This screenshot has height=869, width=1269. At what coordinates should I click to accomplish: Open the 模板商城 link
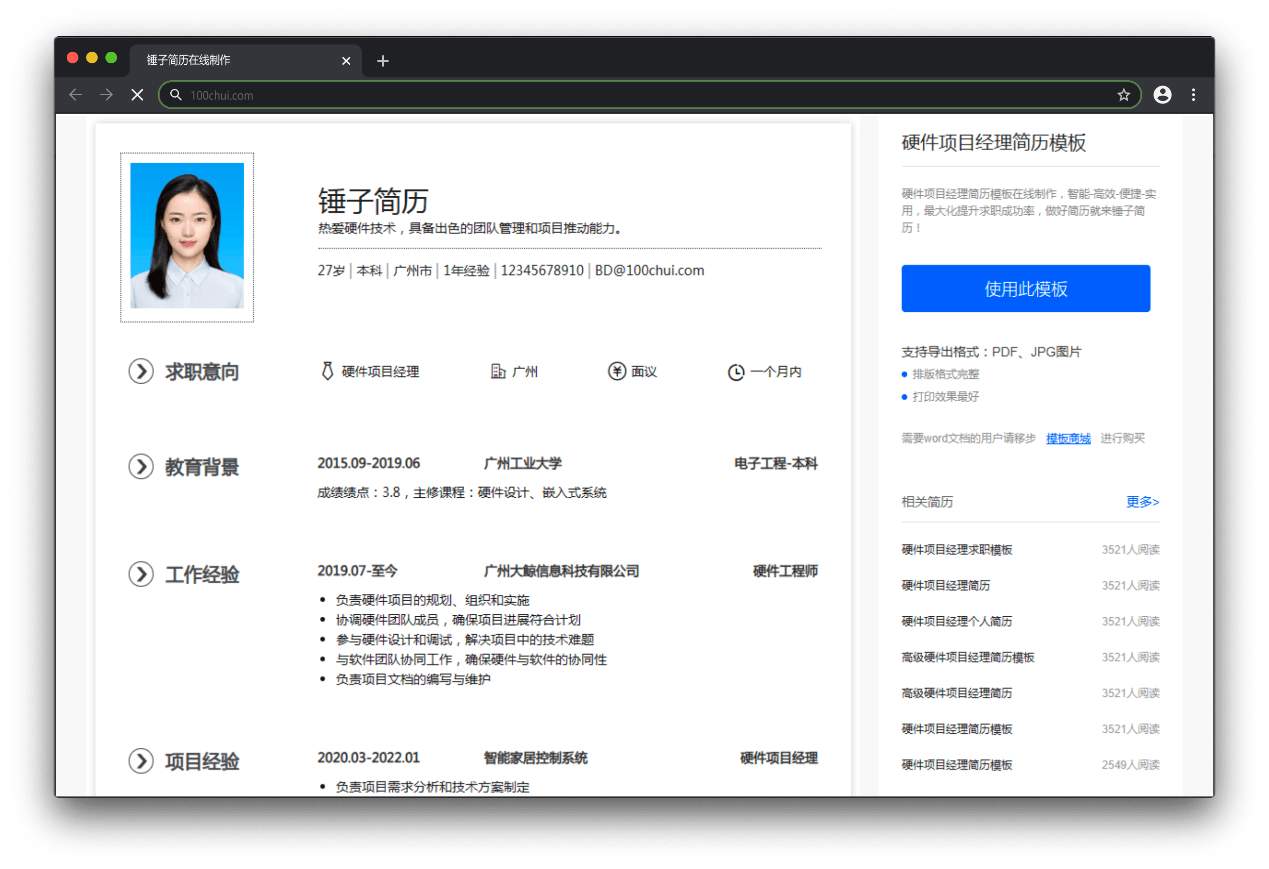pos(1068,438)
